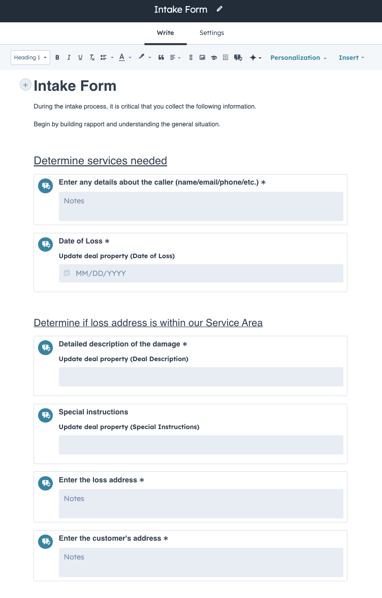Apply italic formatting
Screen dimensions: 382x598
click(x=69, y=58)
